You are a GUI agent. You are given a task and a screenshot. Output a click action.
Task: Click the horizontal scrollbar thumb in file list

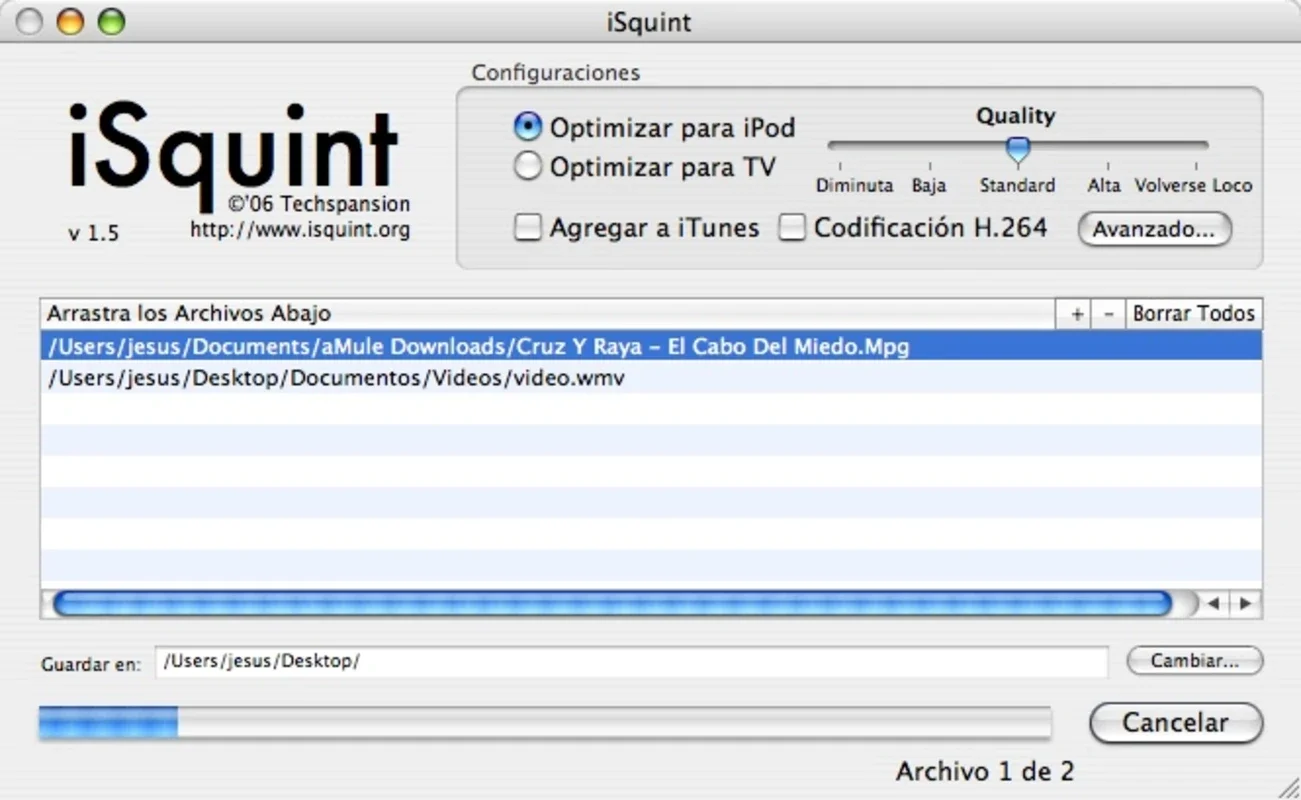pos(611,603)
